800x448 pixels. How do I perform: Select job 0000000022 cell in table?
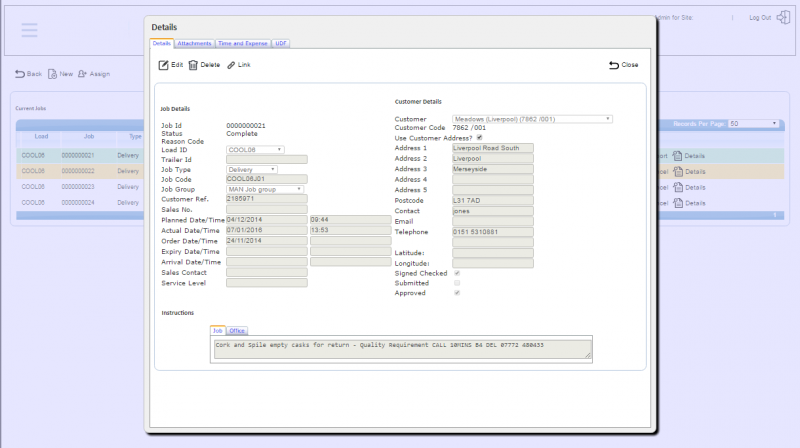[x=78, y=171]
